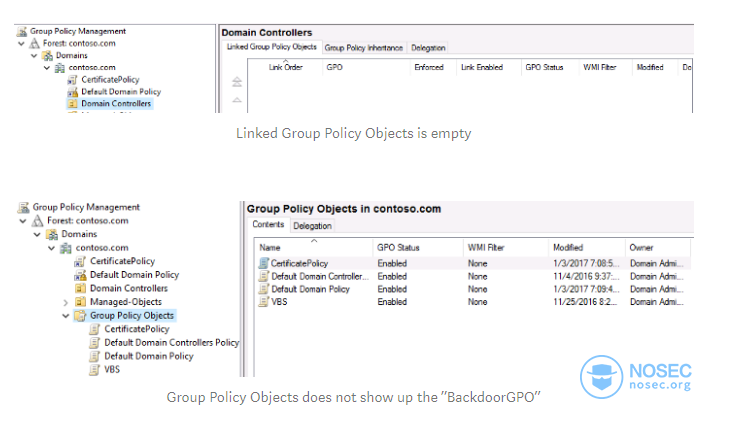744x423 pixels.
Task: Click the move link up arrow icon
Action: pyautogui.click(x=237, y=100)
